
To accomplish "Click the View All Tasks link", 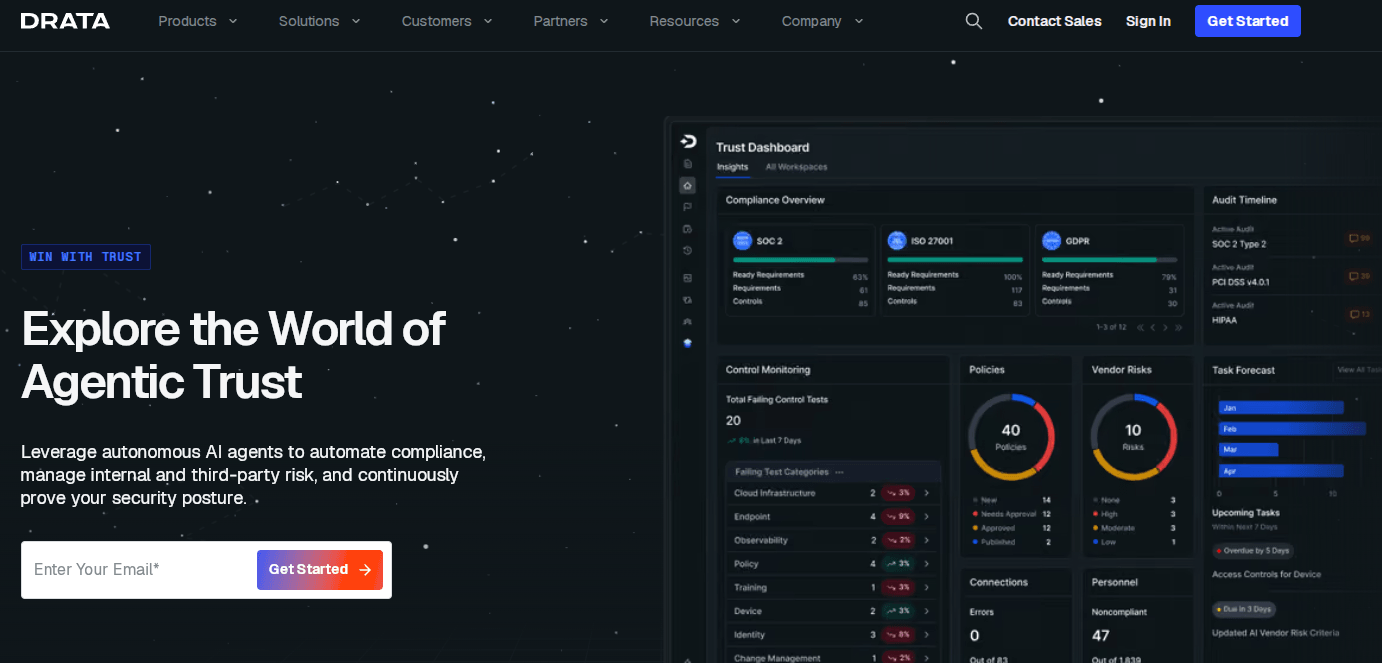I will [1358, 370].
